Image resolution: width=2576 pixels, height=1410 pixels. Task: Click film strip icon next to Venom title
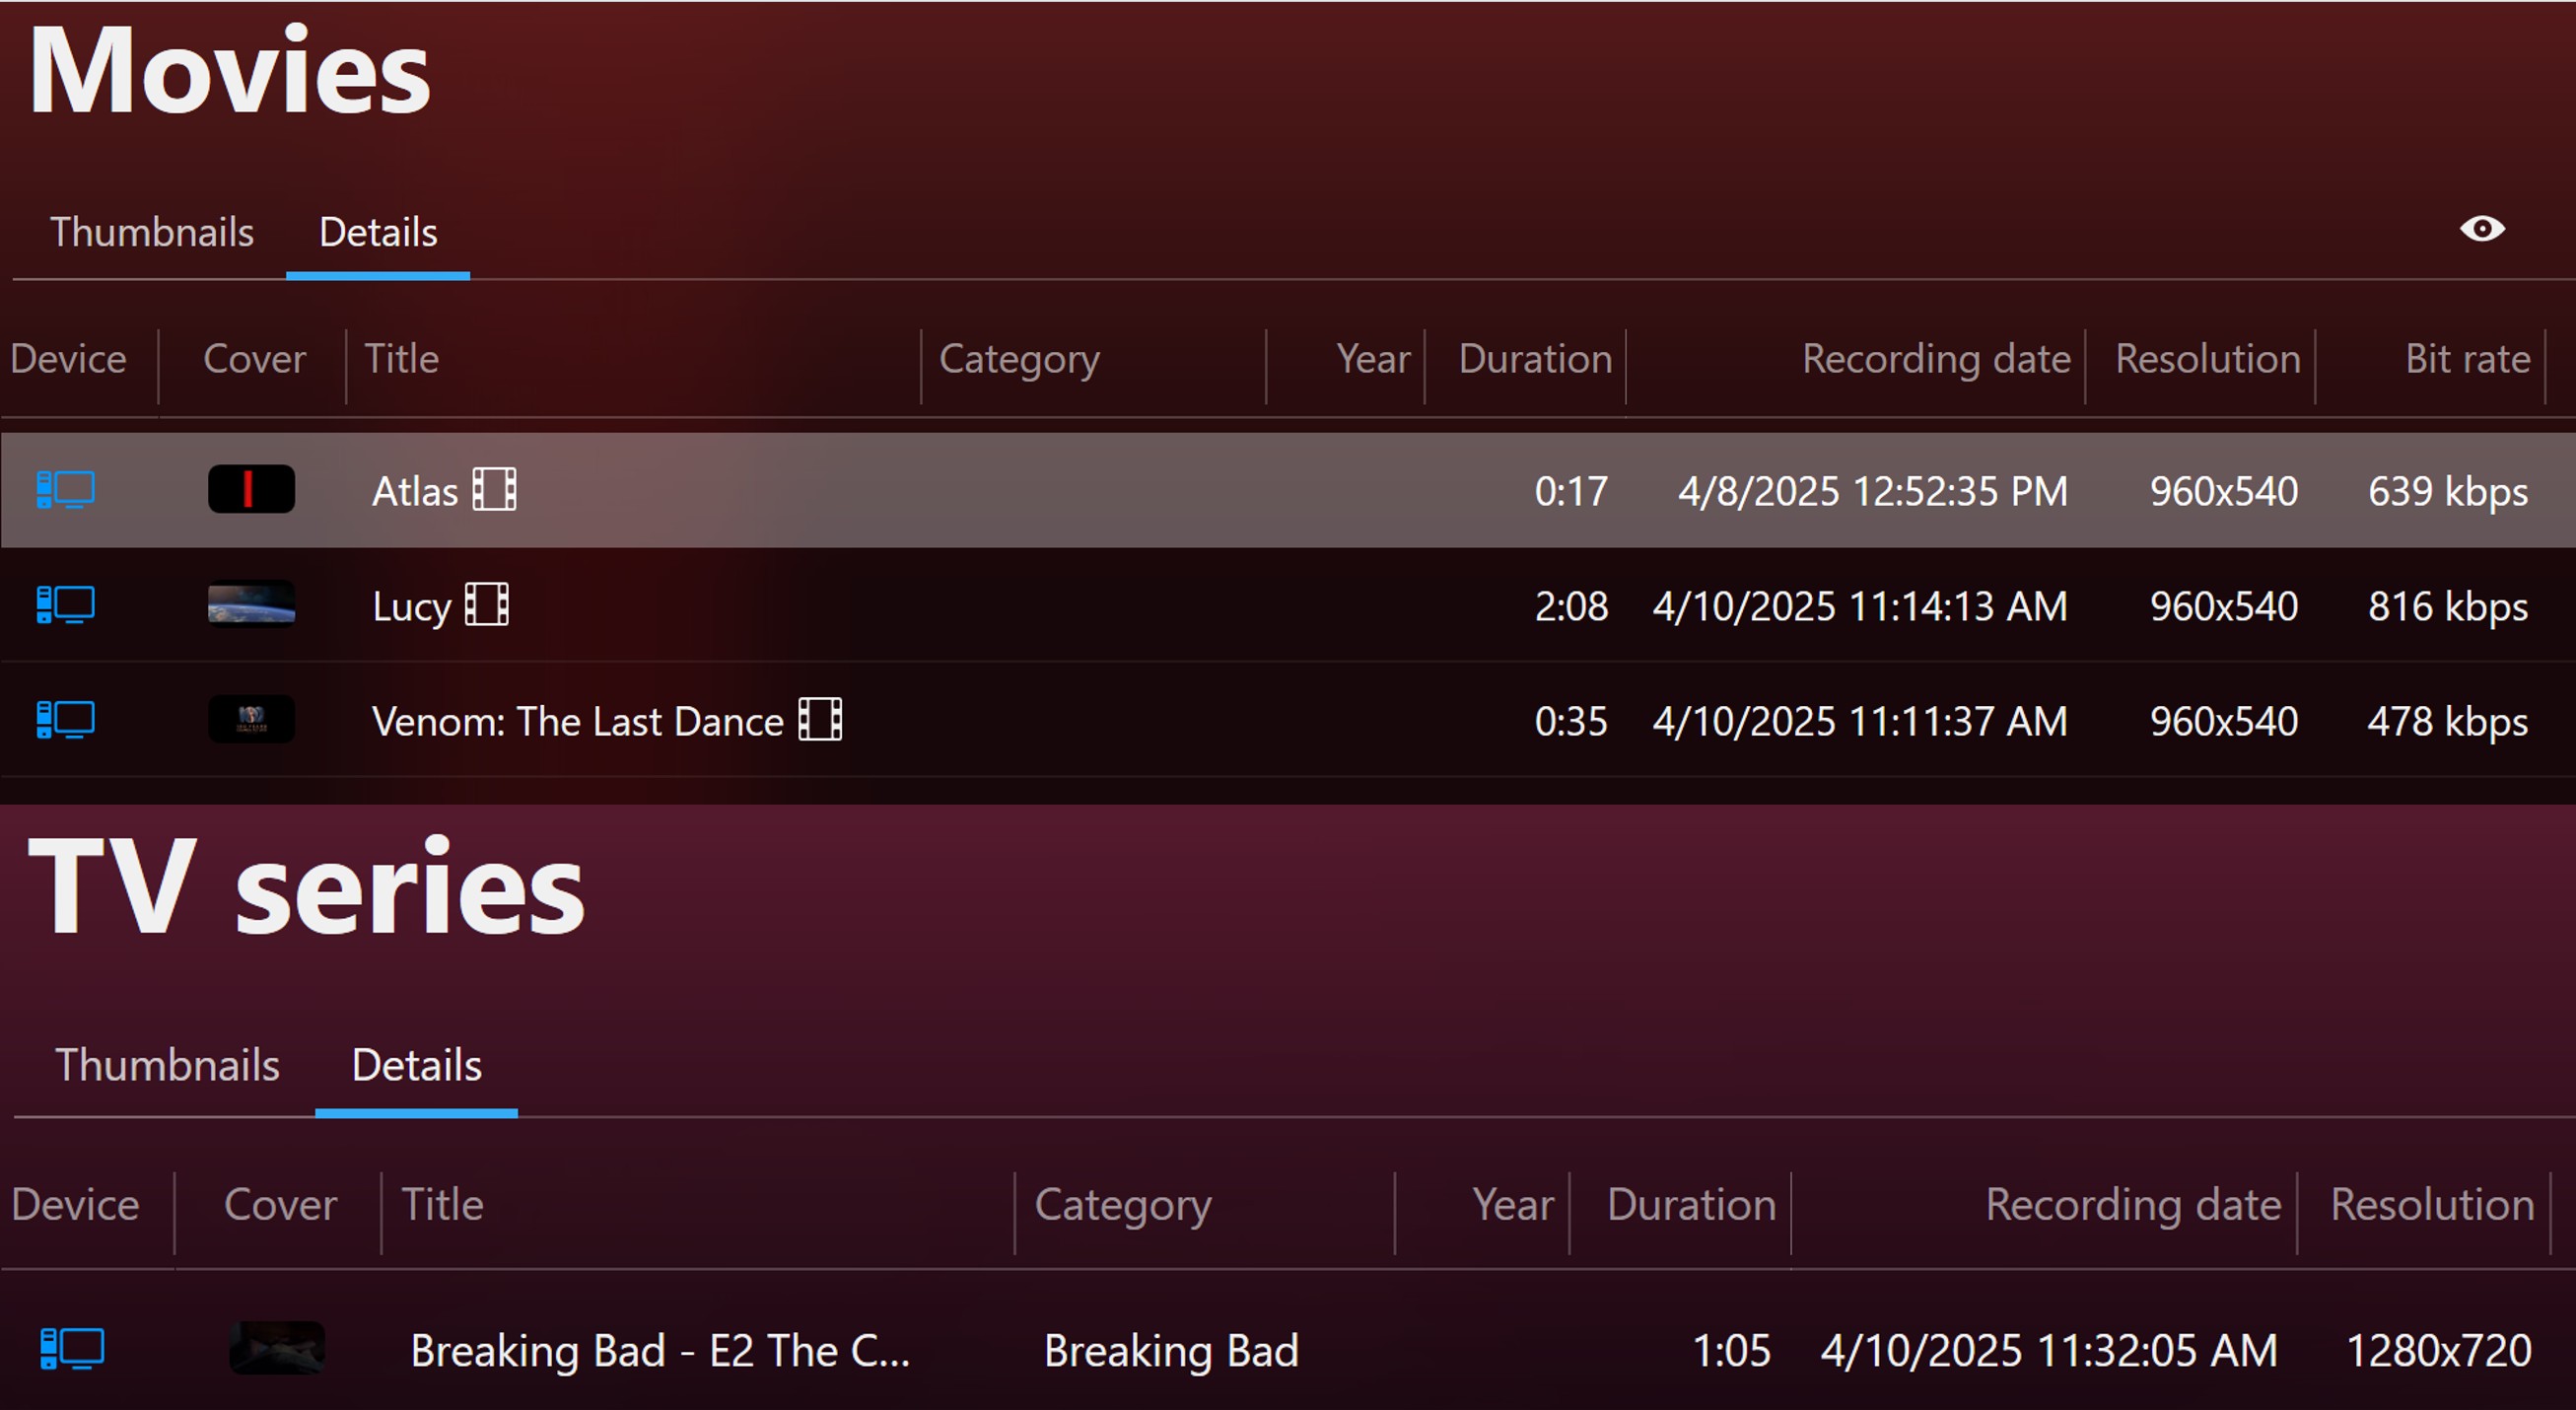coord(820,720)
